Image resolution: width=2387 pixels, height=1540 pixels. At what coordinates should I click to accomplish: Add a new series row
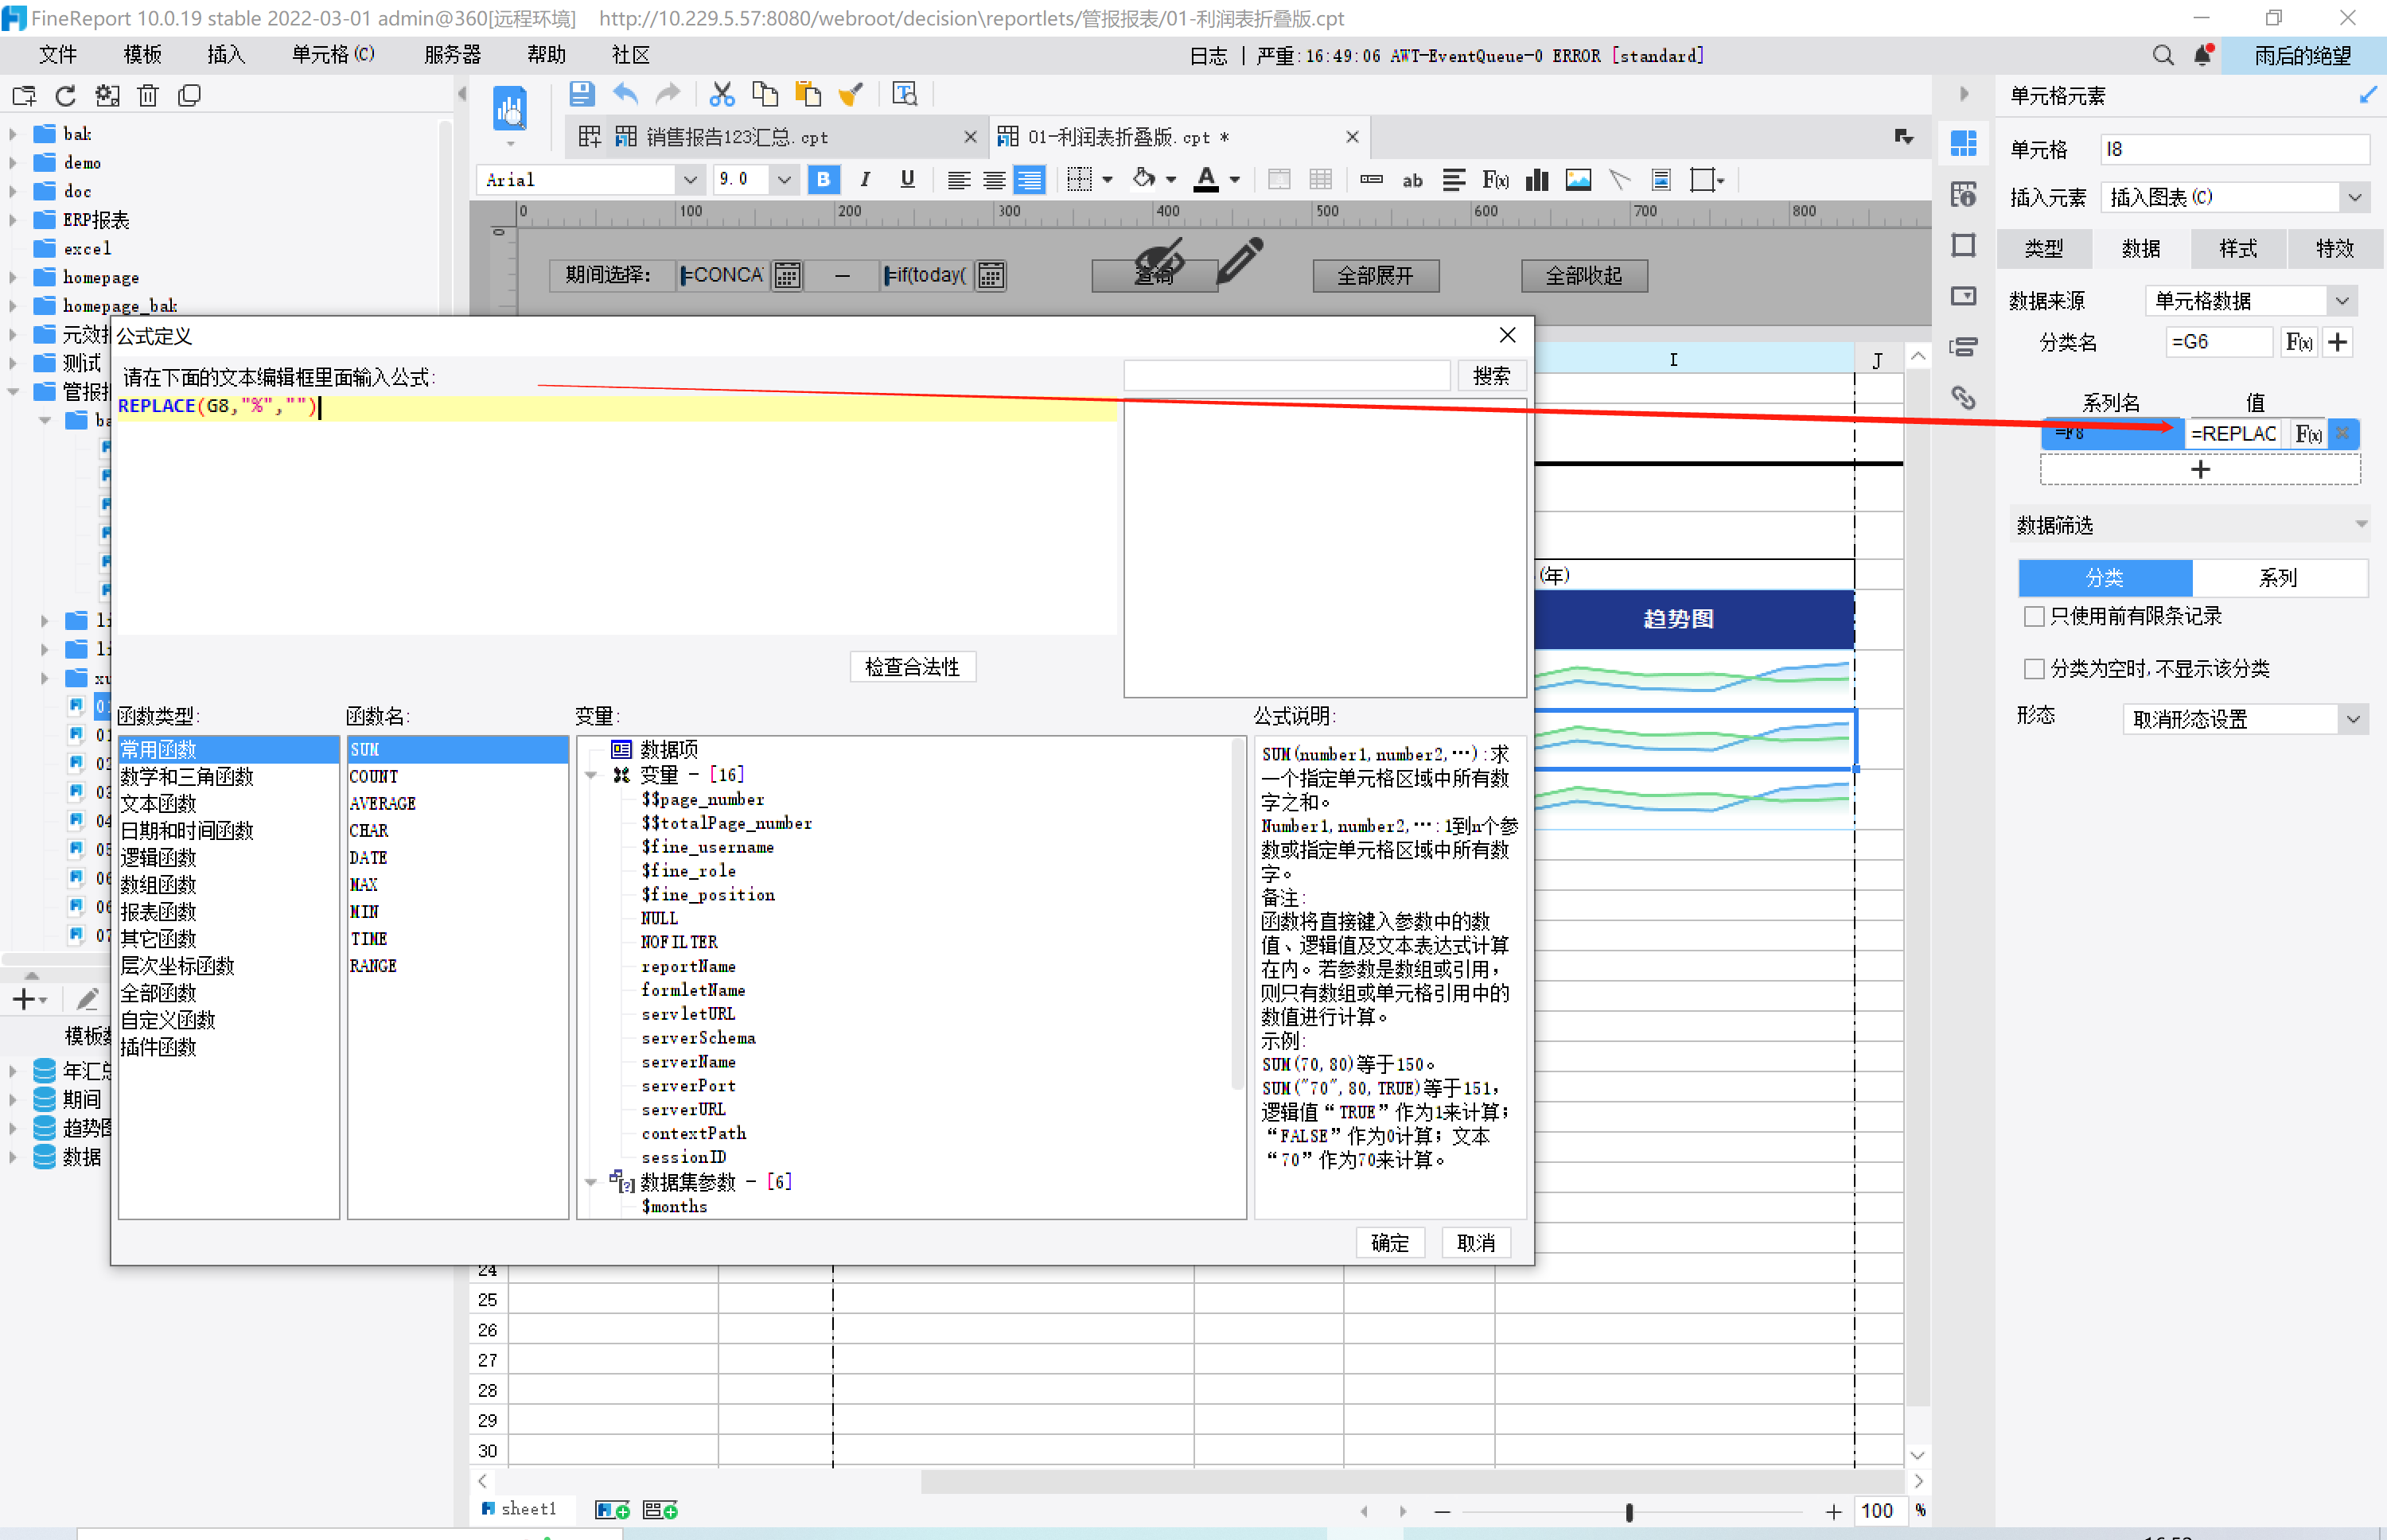point(2200,469)
